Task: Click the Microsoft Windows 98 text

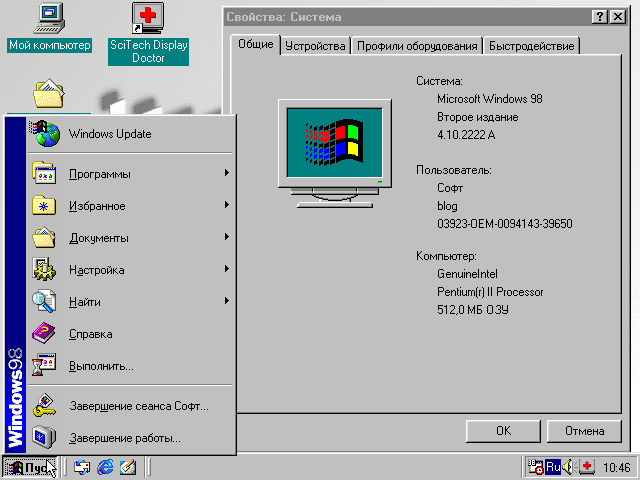Action: click(490, 99)
